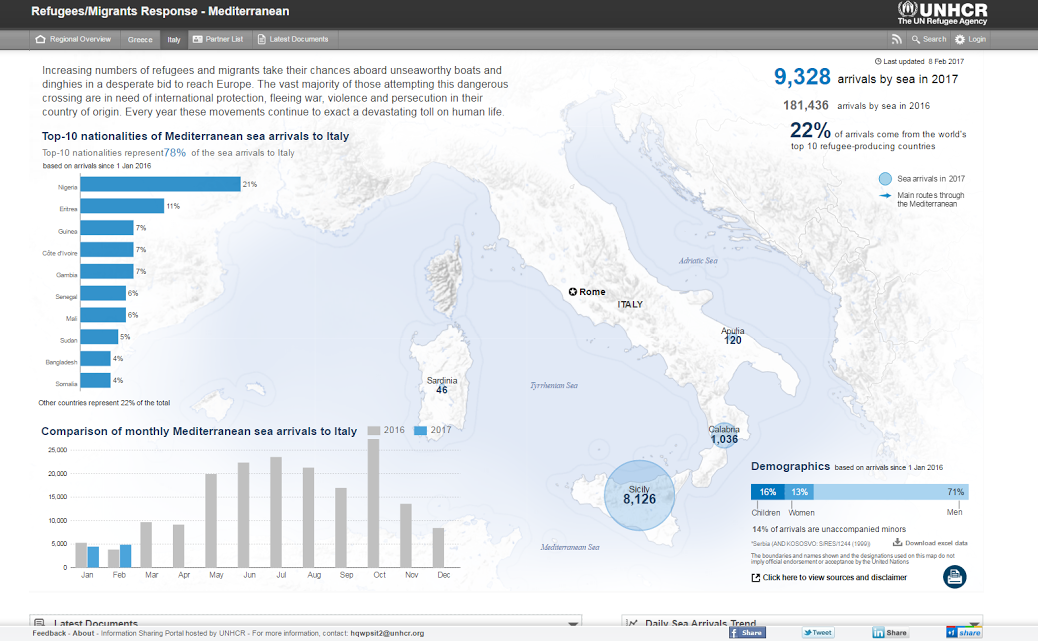Click to view sources and disclaimer
Viewport: 1038px width, 641px height.
point(834,577)
